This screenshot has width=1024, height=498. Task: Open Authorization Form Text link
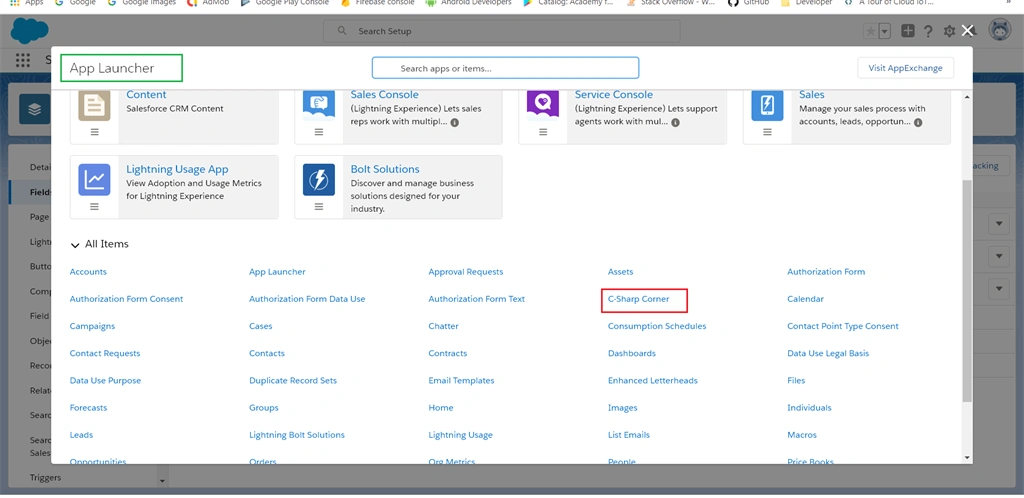tap(477, 299)
